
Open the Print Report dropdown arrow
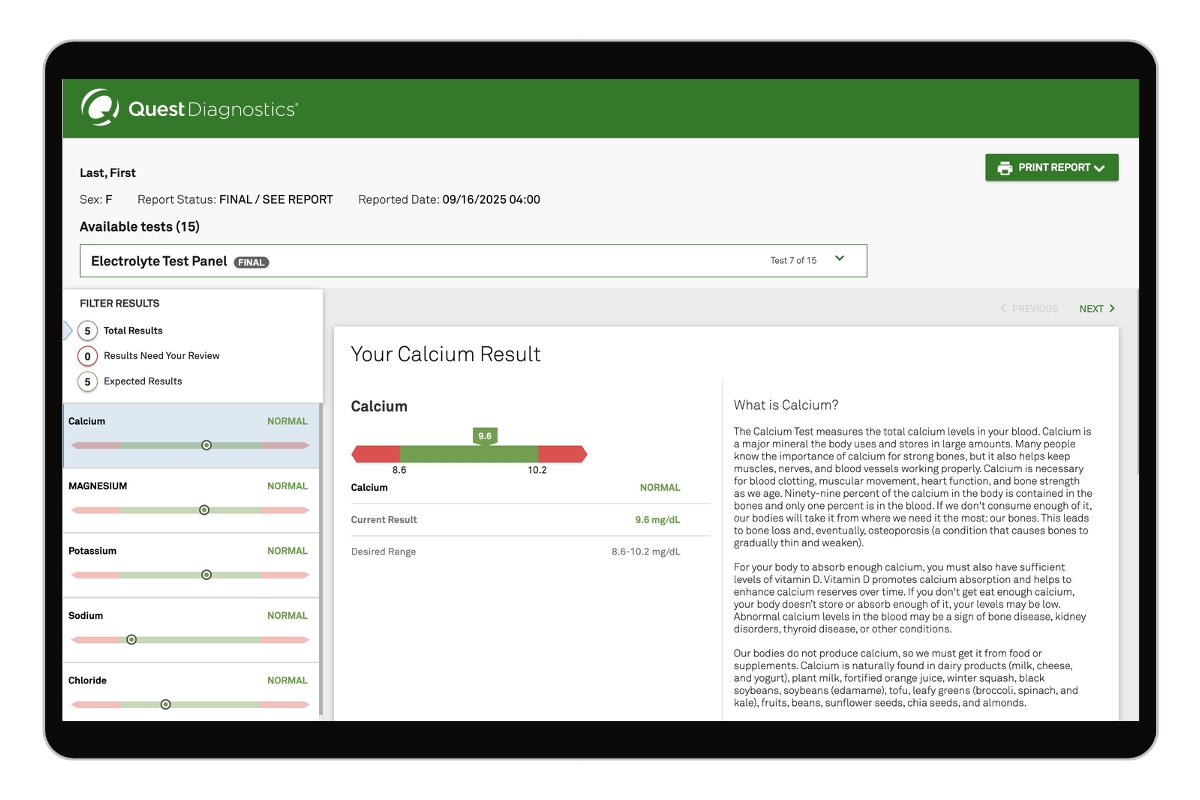pos(1100,169)
